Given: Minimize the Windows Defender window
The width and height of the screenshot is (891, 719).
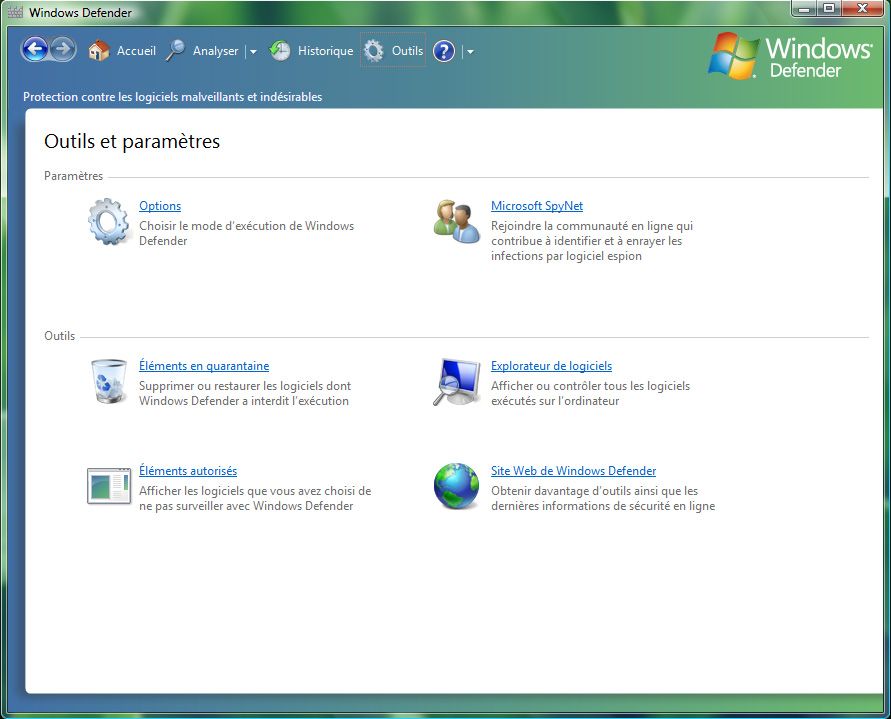Looking at the screenshot, I should tap(804, 9).
